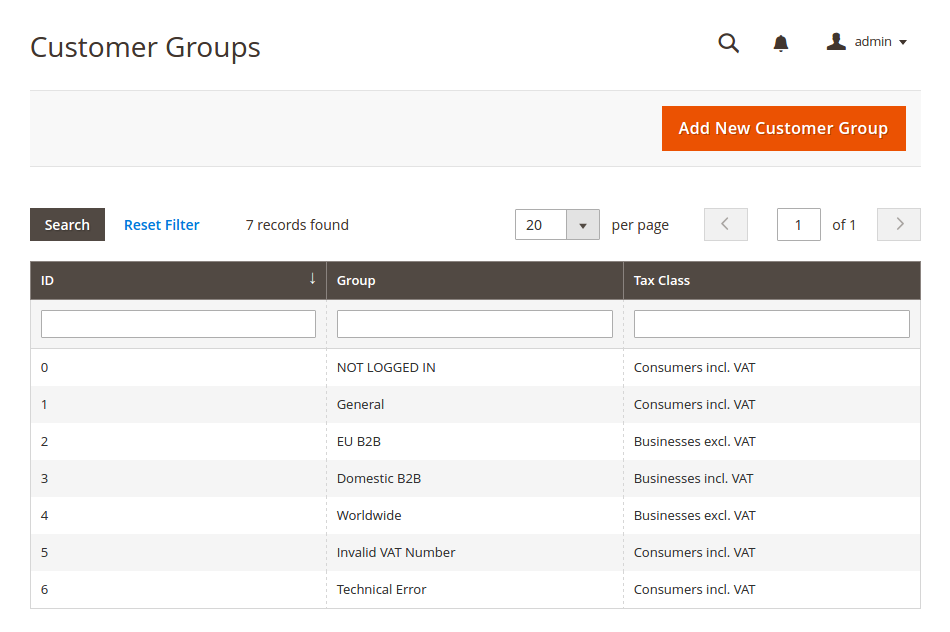
Task: Click the Tax Class cell for Worldwide
Action: pyautogui.click(x=772, y=516)
